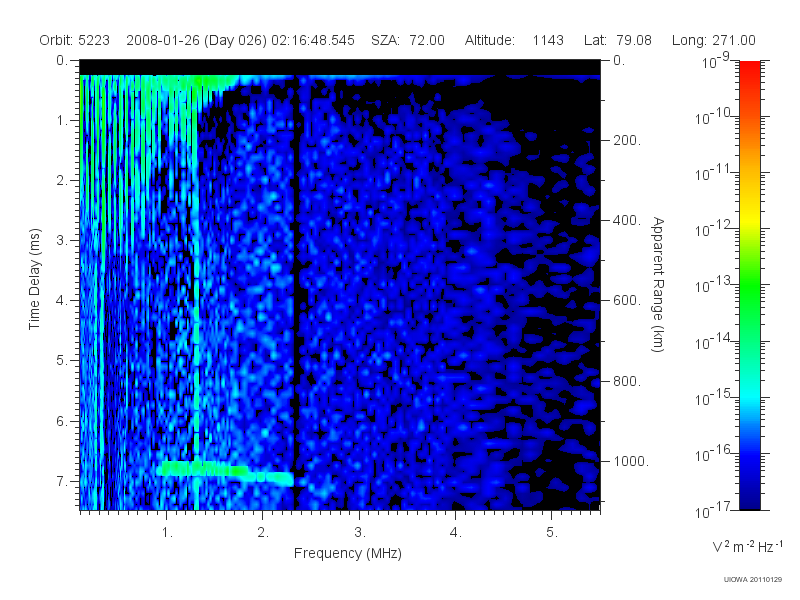Click the '1000.' apparent range tick label

coord(631,461)
